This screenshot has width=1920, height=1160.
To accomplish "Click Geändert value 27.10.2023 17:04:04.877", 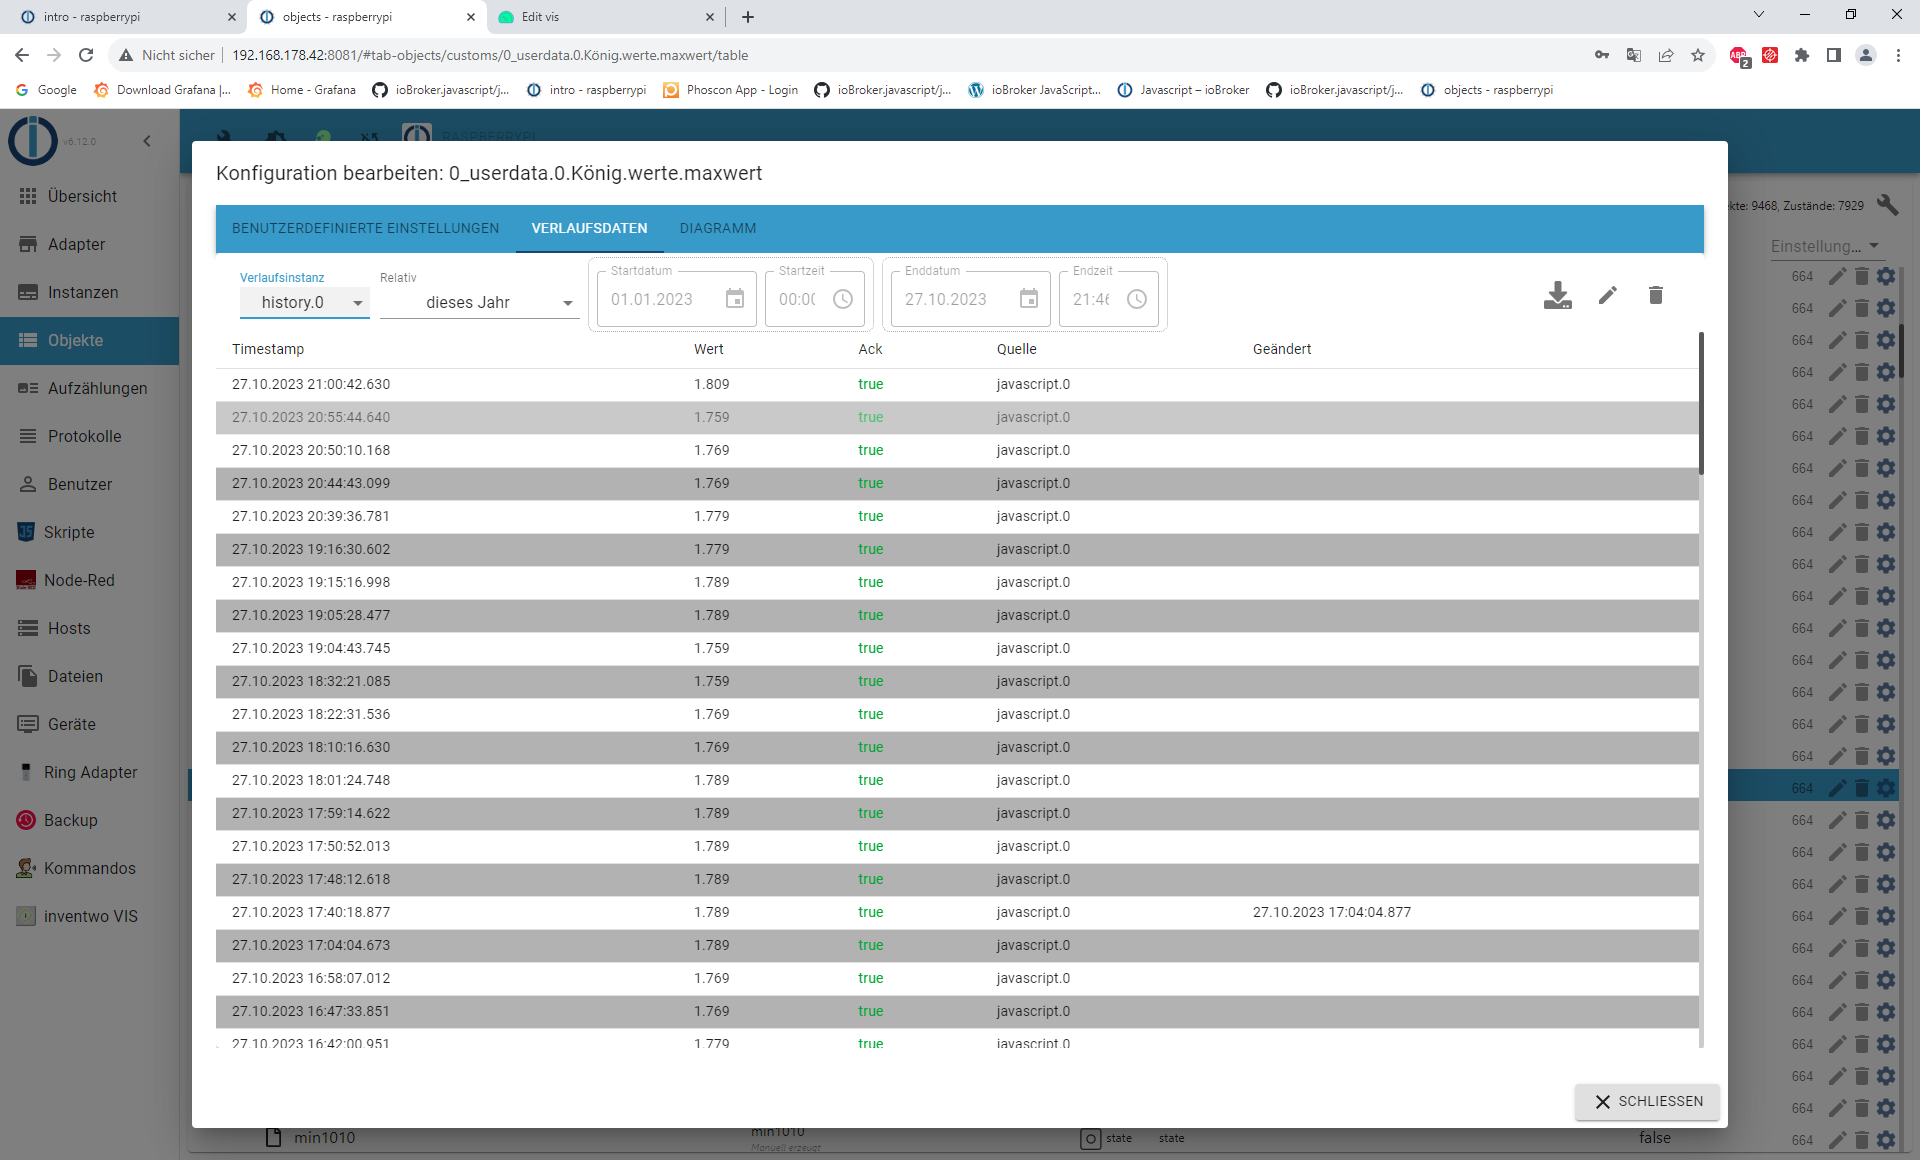I will pos(1332,912).
